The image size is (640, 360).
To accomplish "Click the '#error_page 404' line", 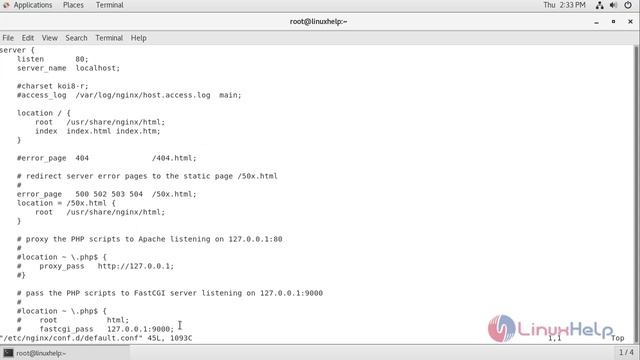I will 107,158.
